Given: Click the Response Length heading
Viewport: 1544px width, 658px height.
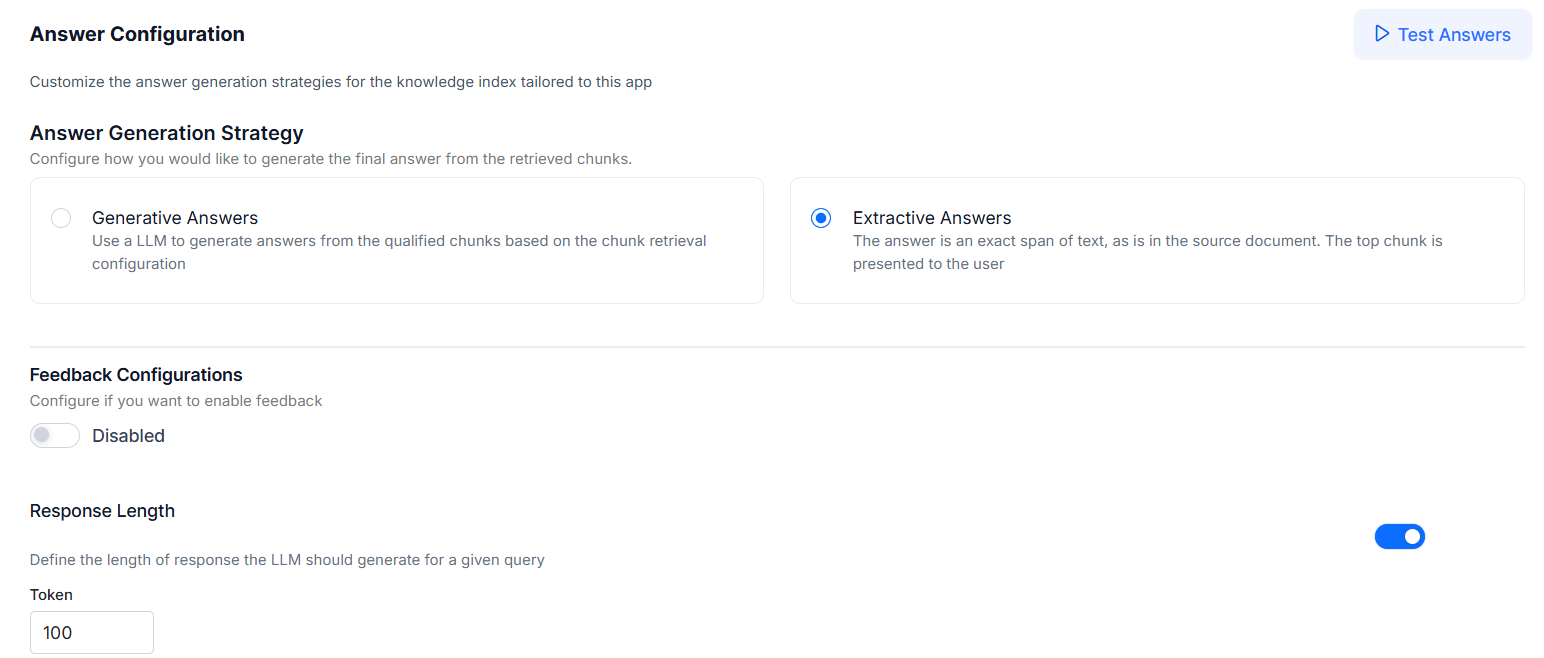Looking at the screenshot, I should pyautogui.click(x=102, y=511).
